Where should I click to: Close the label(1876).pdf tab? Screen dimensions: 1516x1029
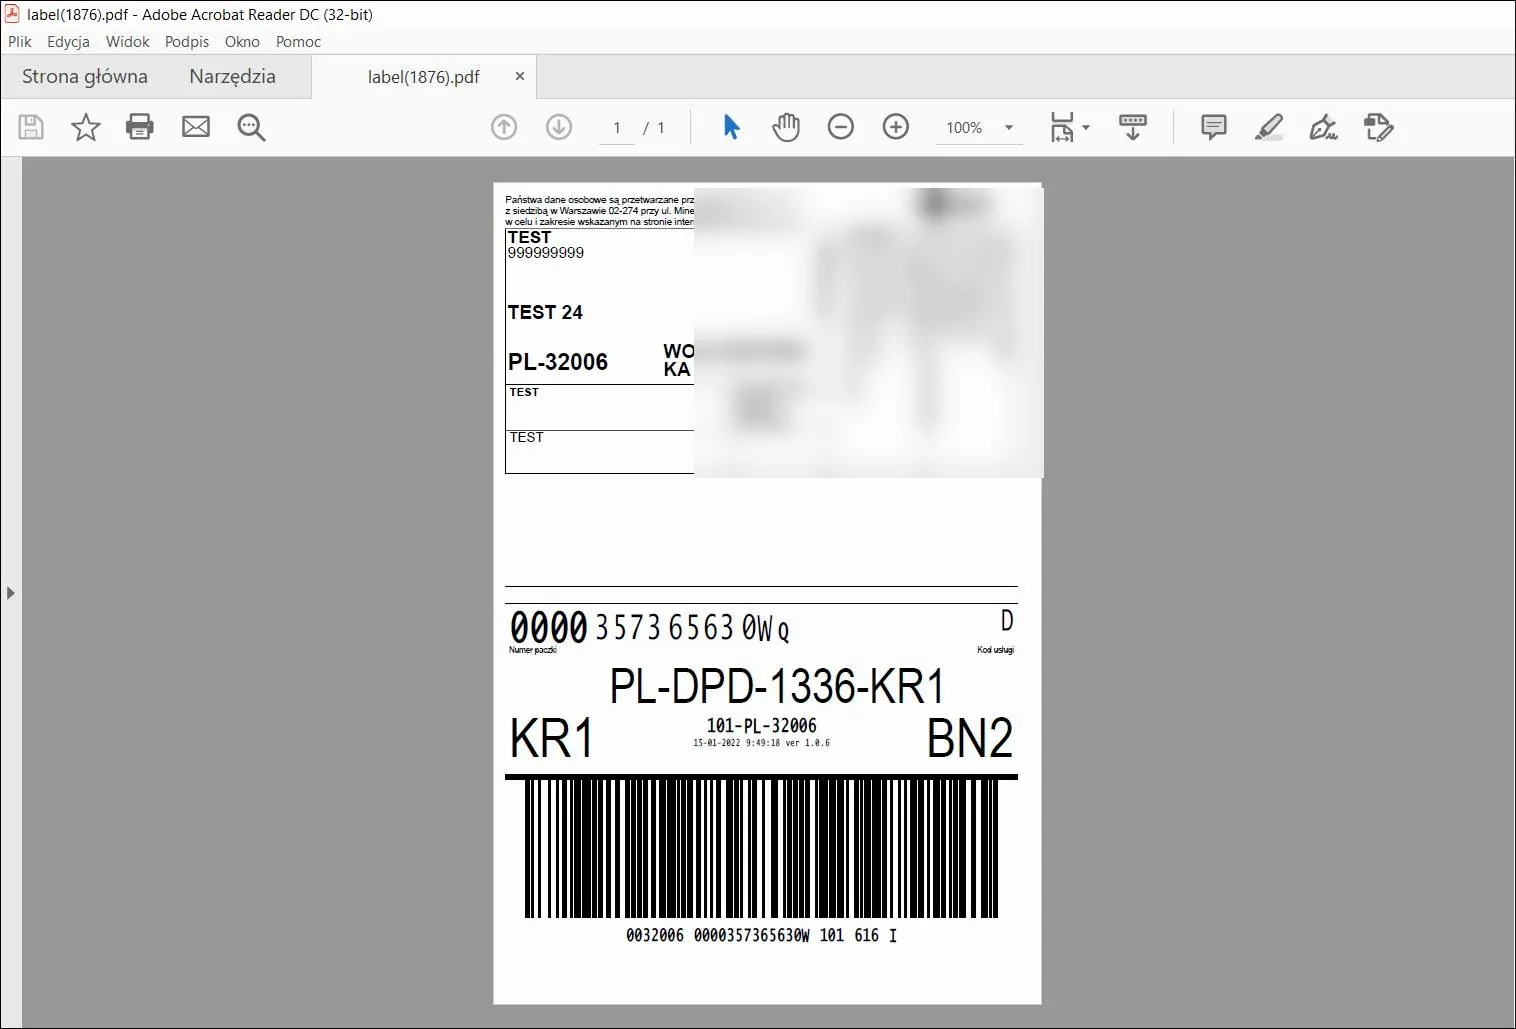pyautogui.click(x=520, y=76)
